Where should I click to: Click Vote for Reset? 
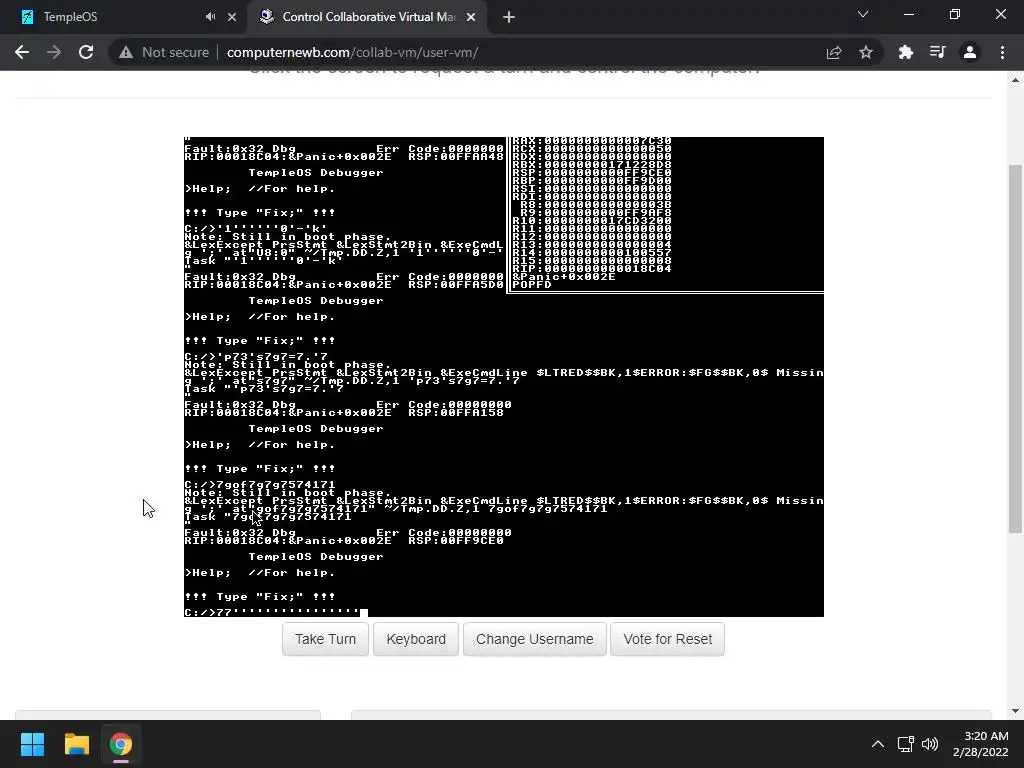(x=667, y=639)
